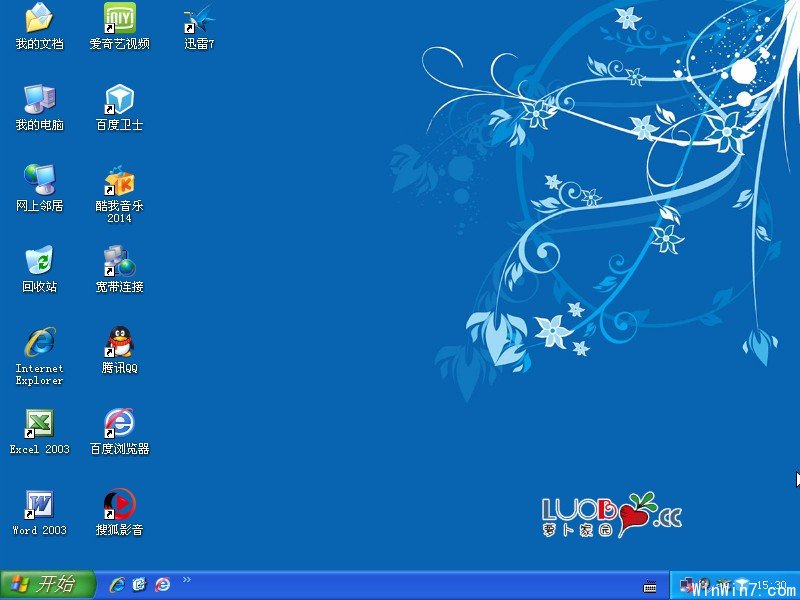Launch Internet Explorer from quick launch bar
This screenshot has height=600, width=800.
click(x=117, y=585)
